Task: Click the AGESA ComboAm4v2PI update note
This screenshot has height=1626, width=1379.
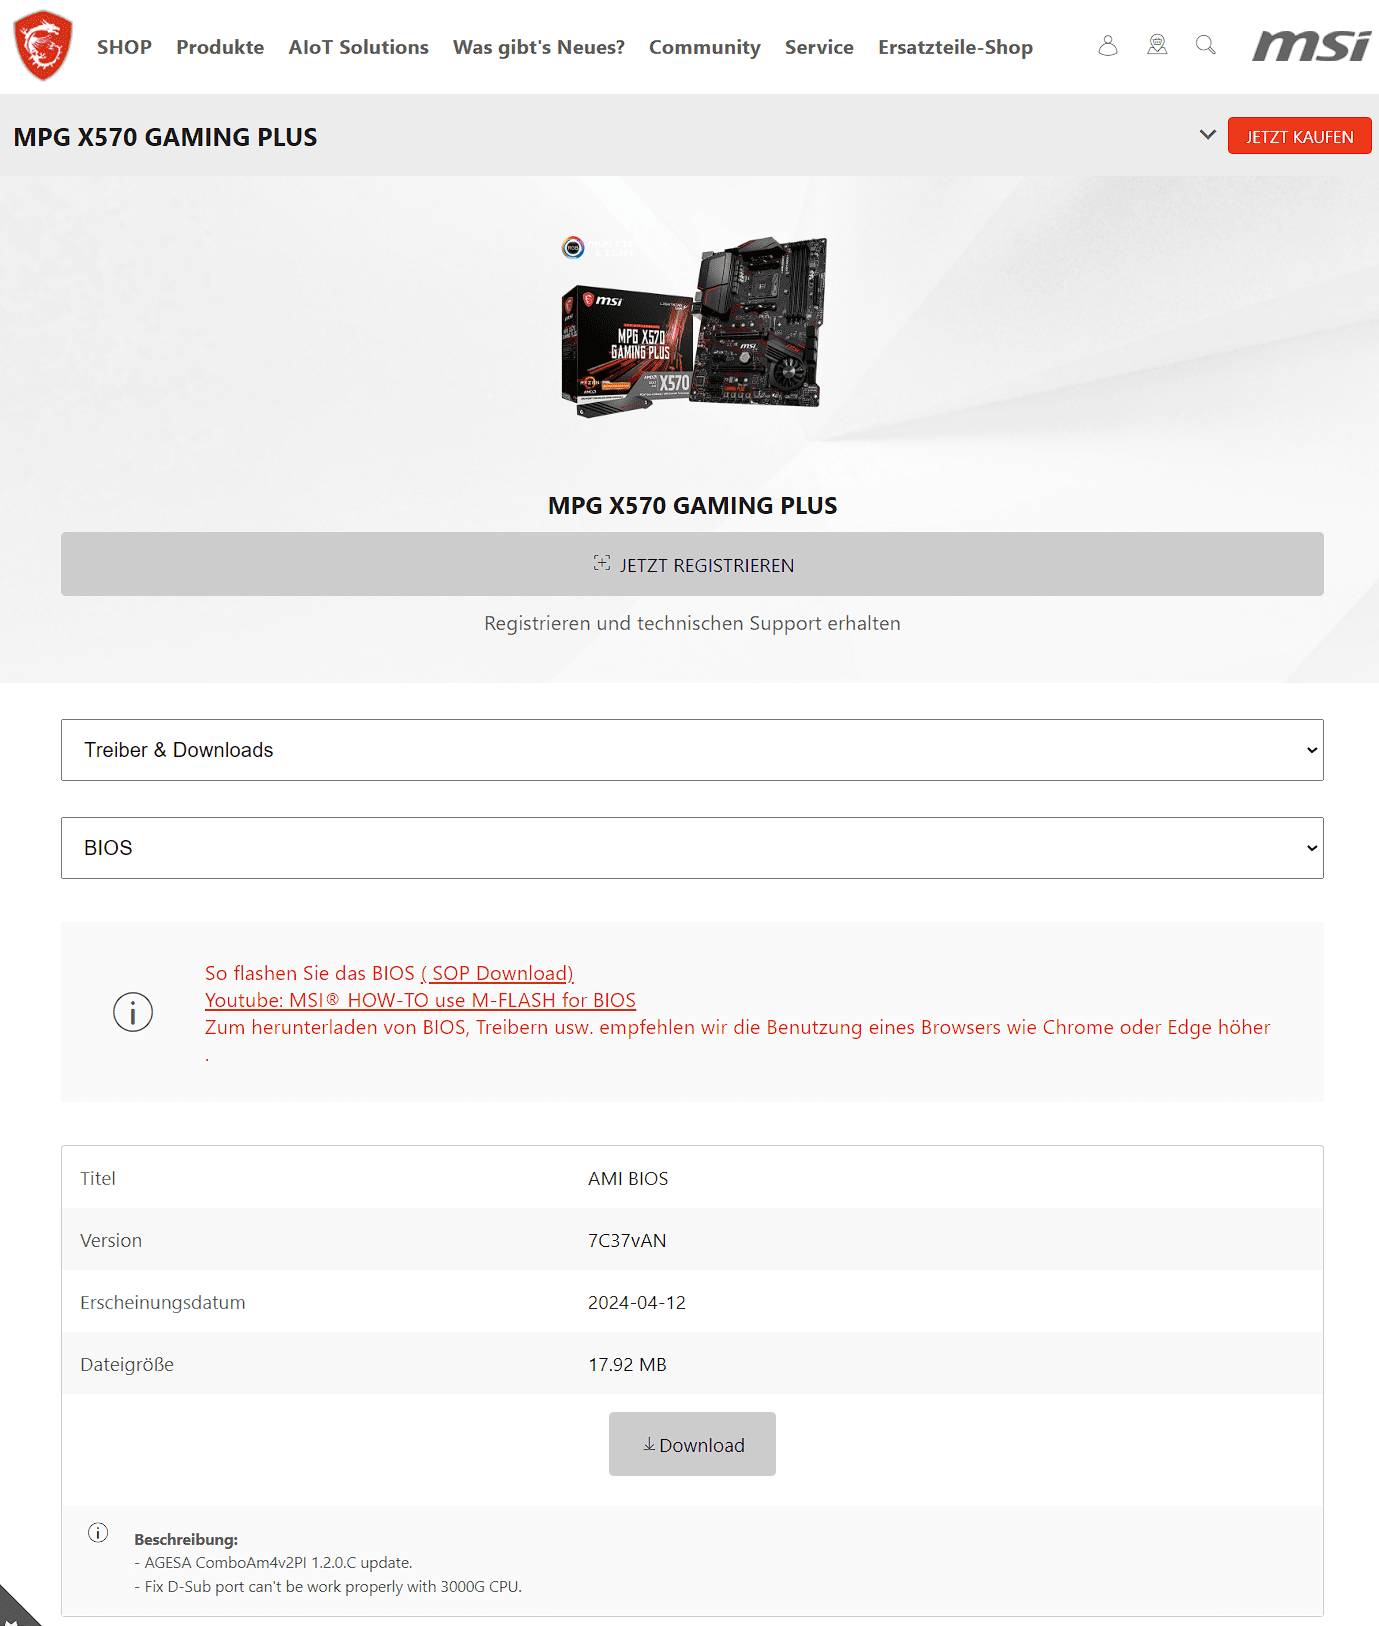Action: (273, 1562)
